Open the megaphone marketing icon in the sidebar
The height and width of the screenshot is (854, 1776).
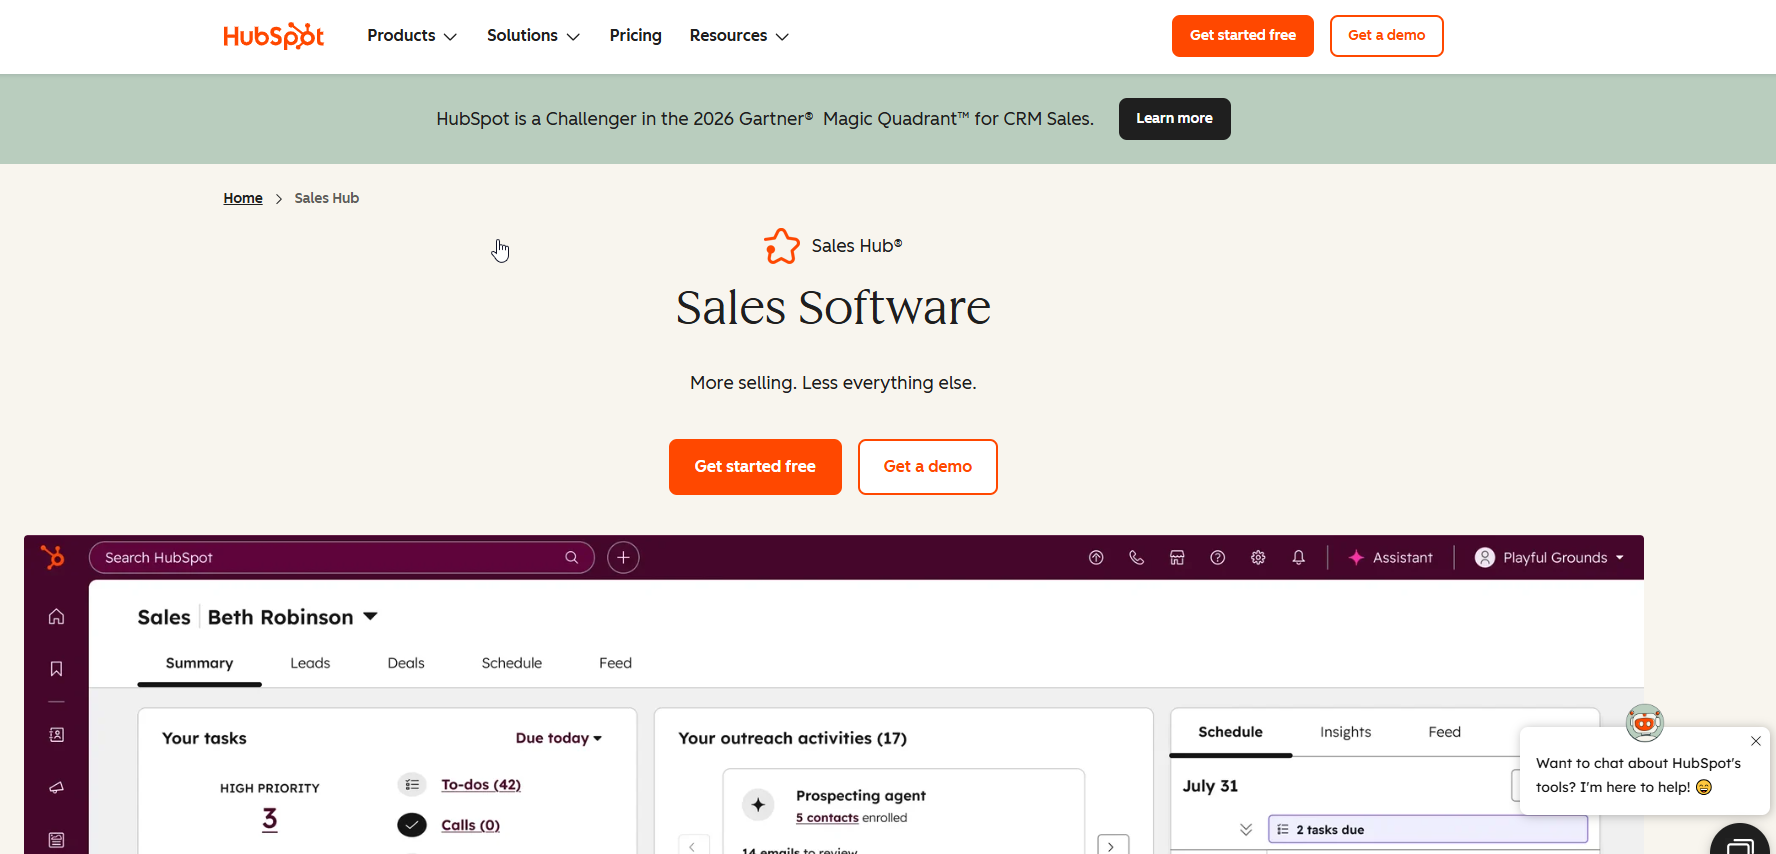click(56, 788)
